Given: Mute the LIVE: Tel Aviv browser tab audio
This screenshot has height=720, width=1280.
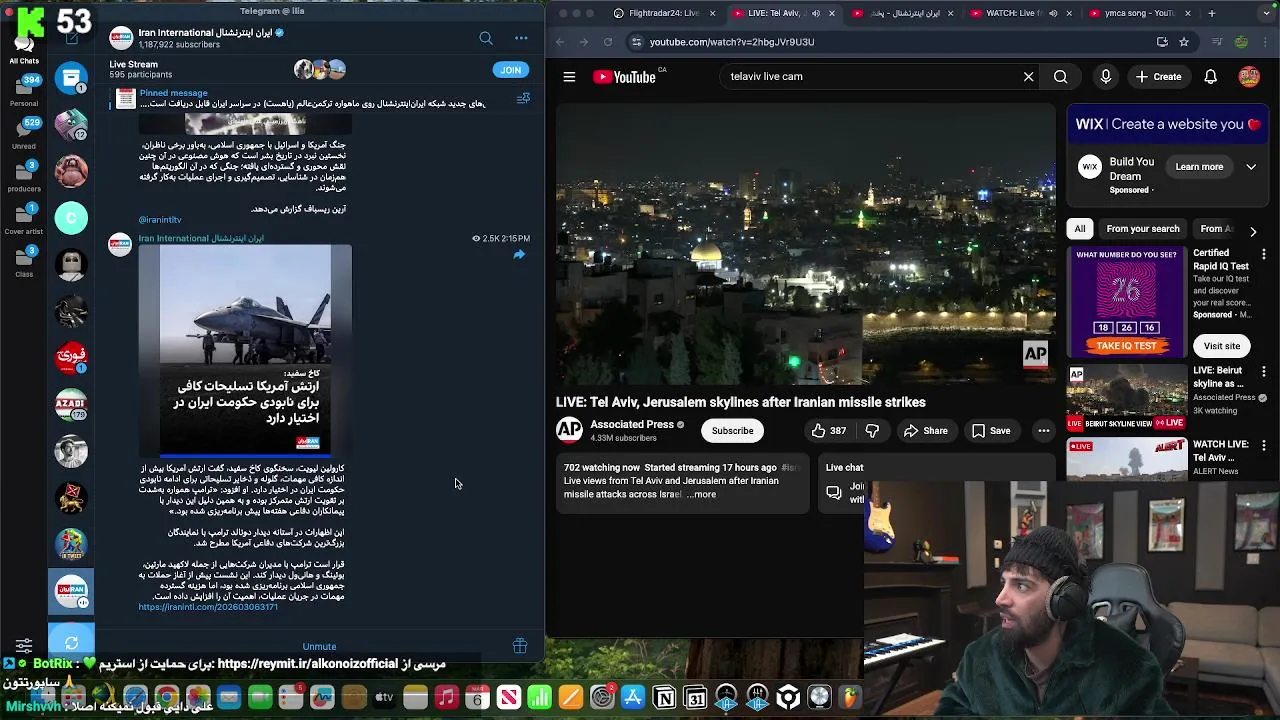Looking at the screenshot, I should click(x=815, y=13).
